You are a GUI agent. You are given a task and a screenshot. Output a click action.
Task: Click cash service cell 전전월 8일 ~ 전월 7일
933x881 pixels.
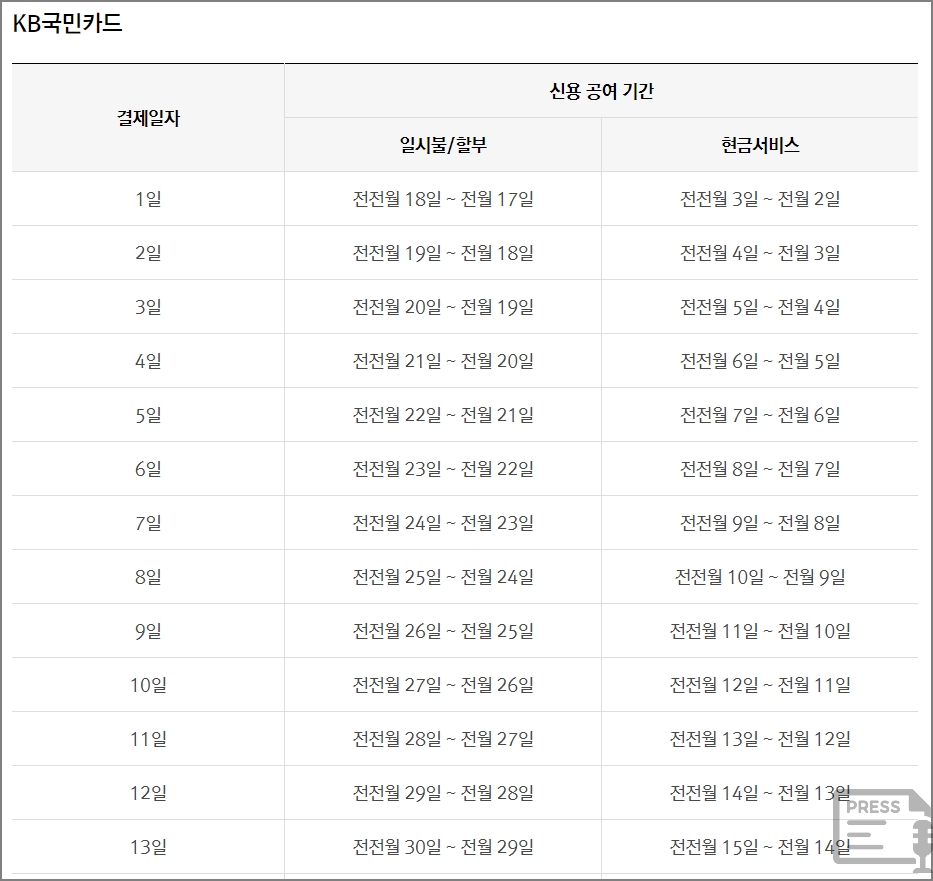click(x=760, y=469)
